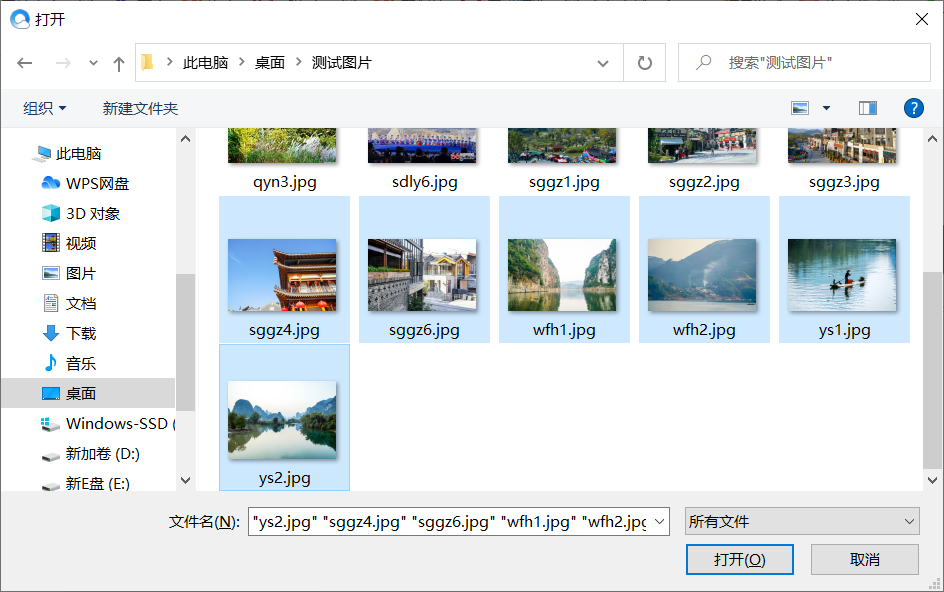Open WPS网盘 in the sidebar
This screenshot has height=592, width=944.
(x=97, y=184)
